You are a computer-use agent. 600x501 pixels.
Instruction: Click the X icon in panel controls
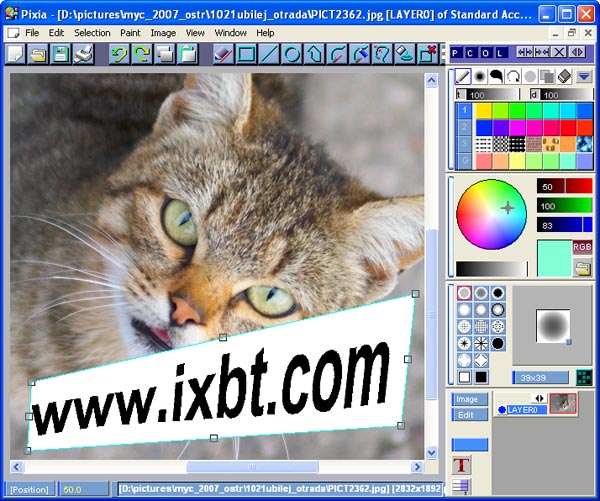559,52
